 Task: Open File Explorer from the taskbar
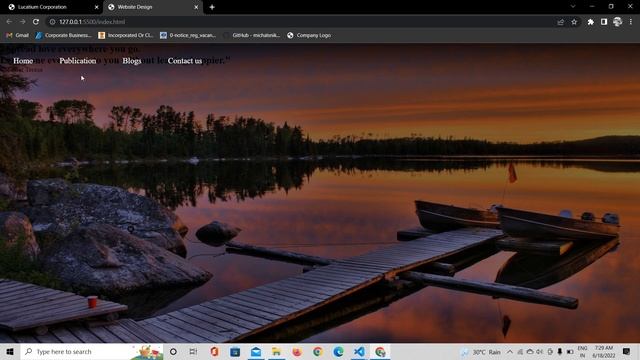[276, 351]
